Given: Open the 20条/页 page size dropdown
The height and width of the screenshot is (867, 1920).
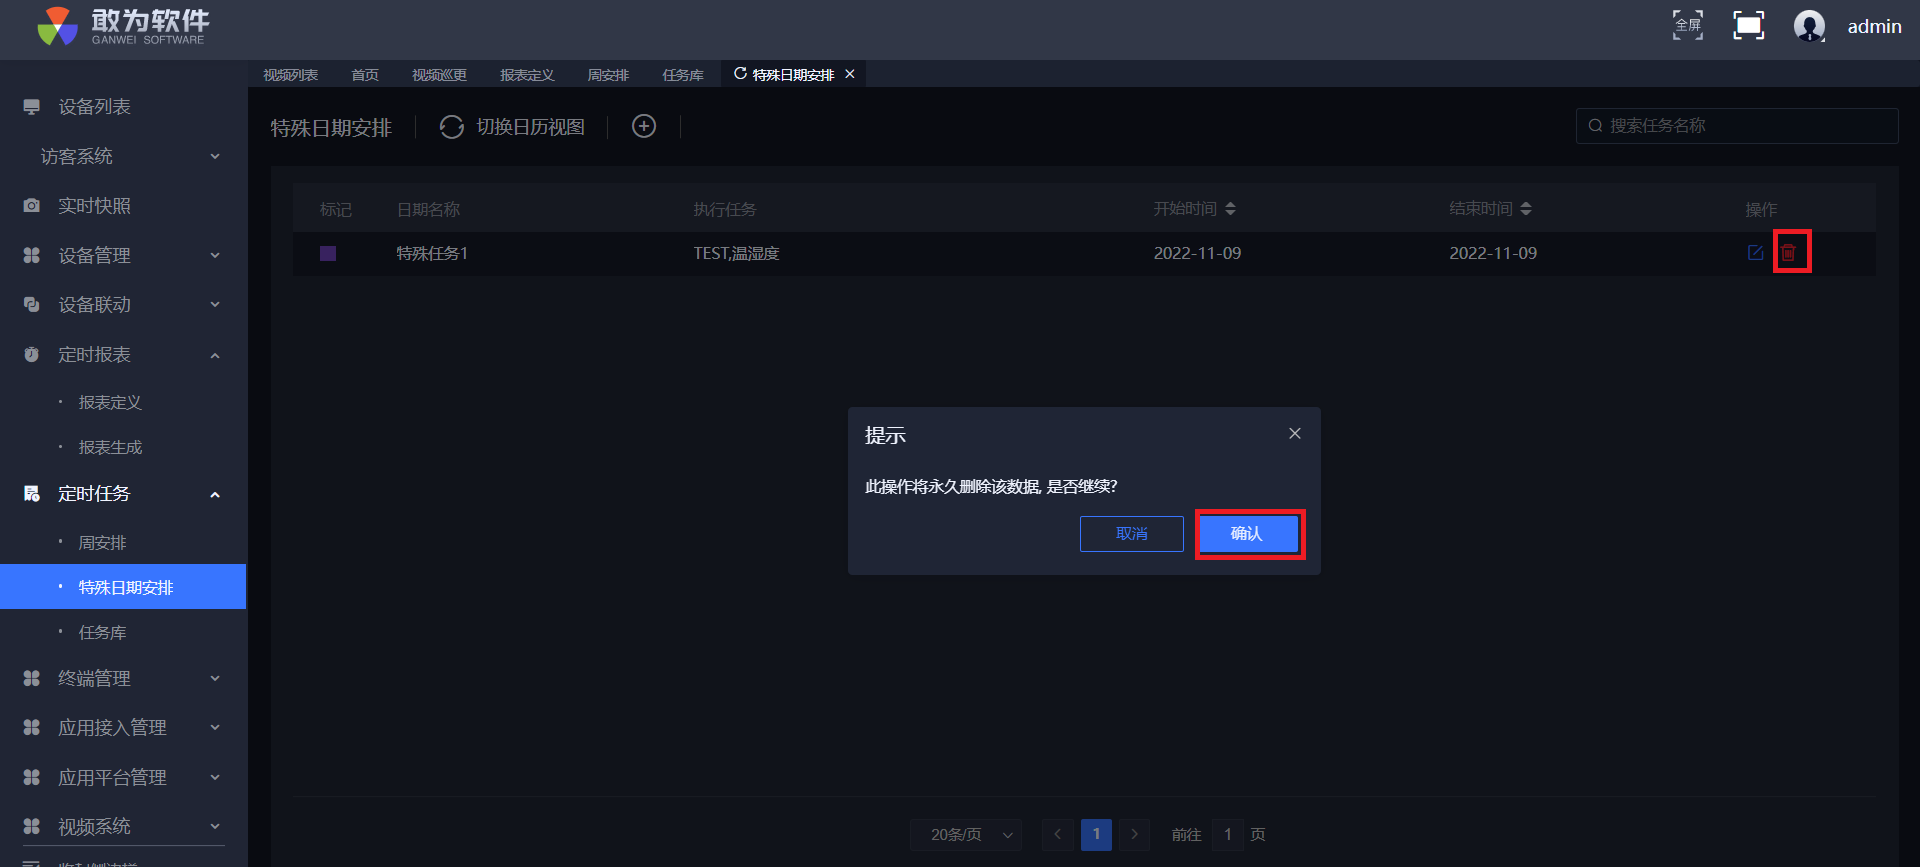Looking at the screenshot, I should (967, 835).
